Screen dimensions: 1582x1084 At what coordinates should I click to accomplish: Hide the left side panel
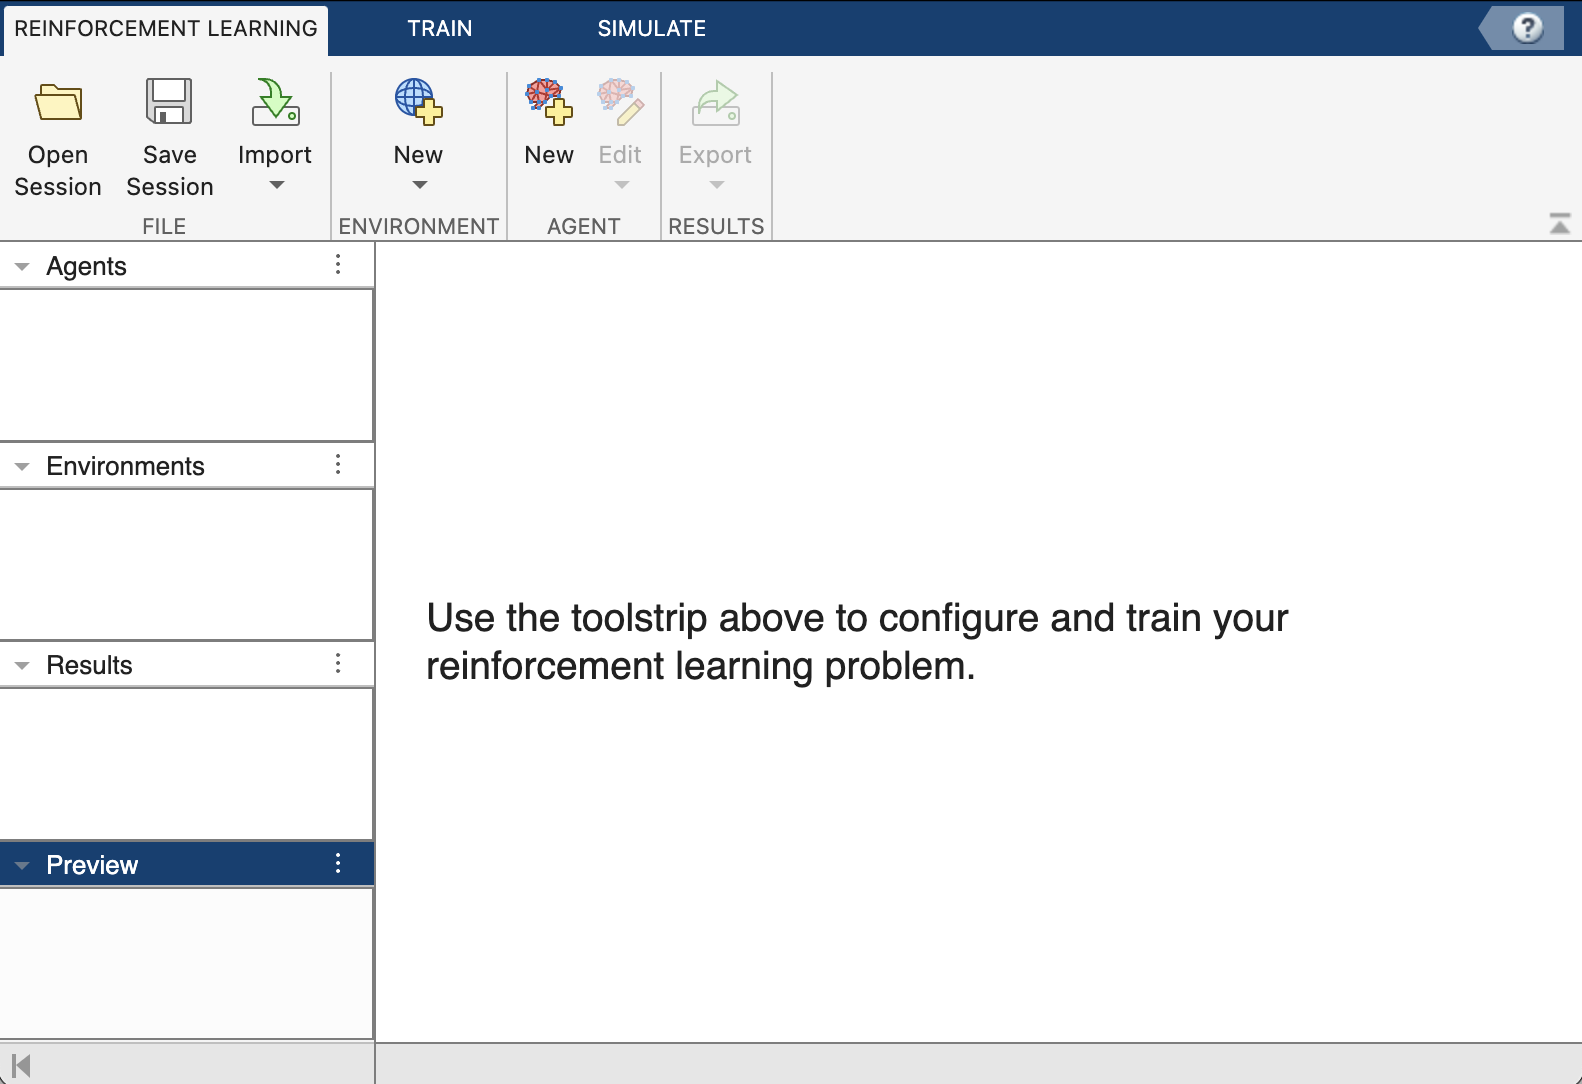pyautogui.click(x=21, y=1066)
